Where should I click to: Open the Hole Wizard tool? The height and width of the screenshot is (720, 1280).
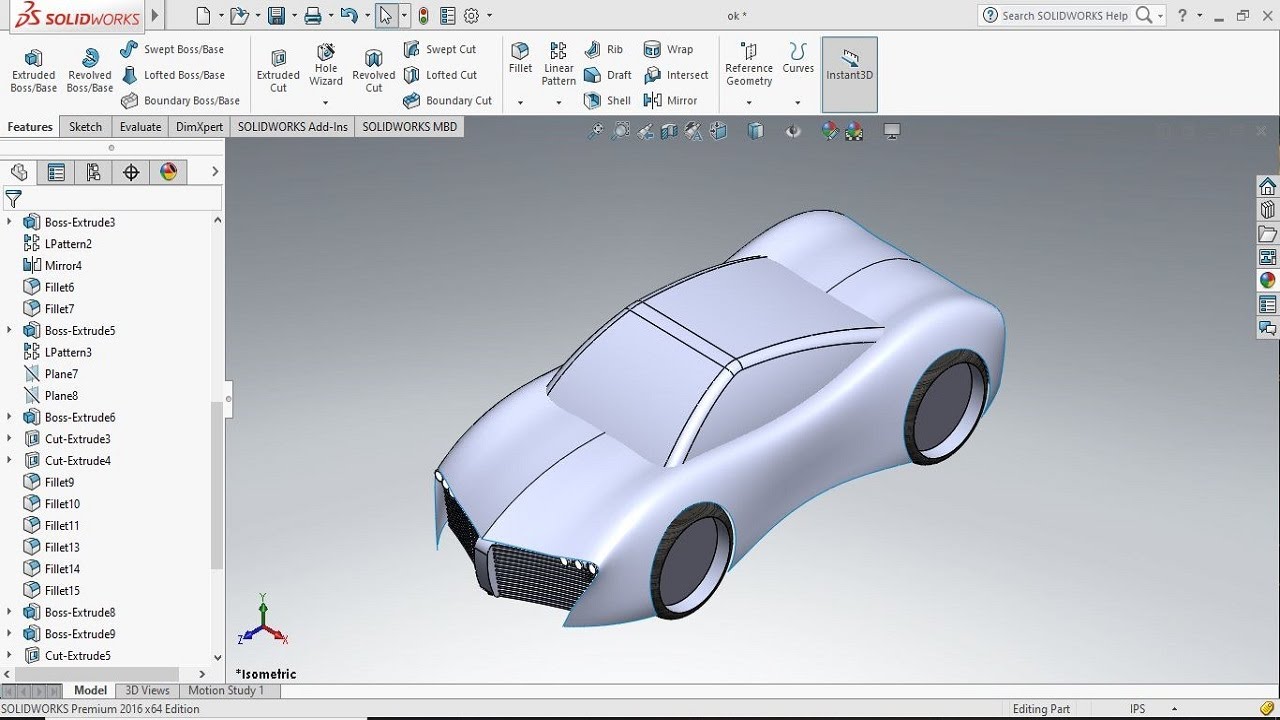pos(326,65)
